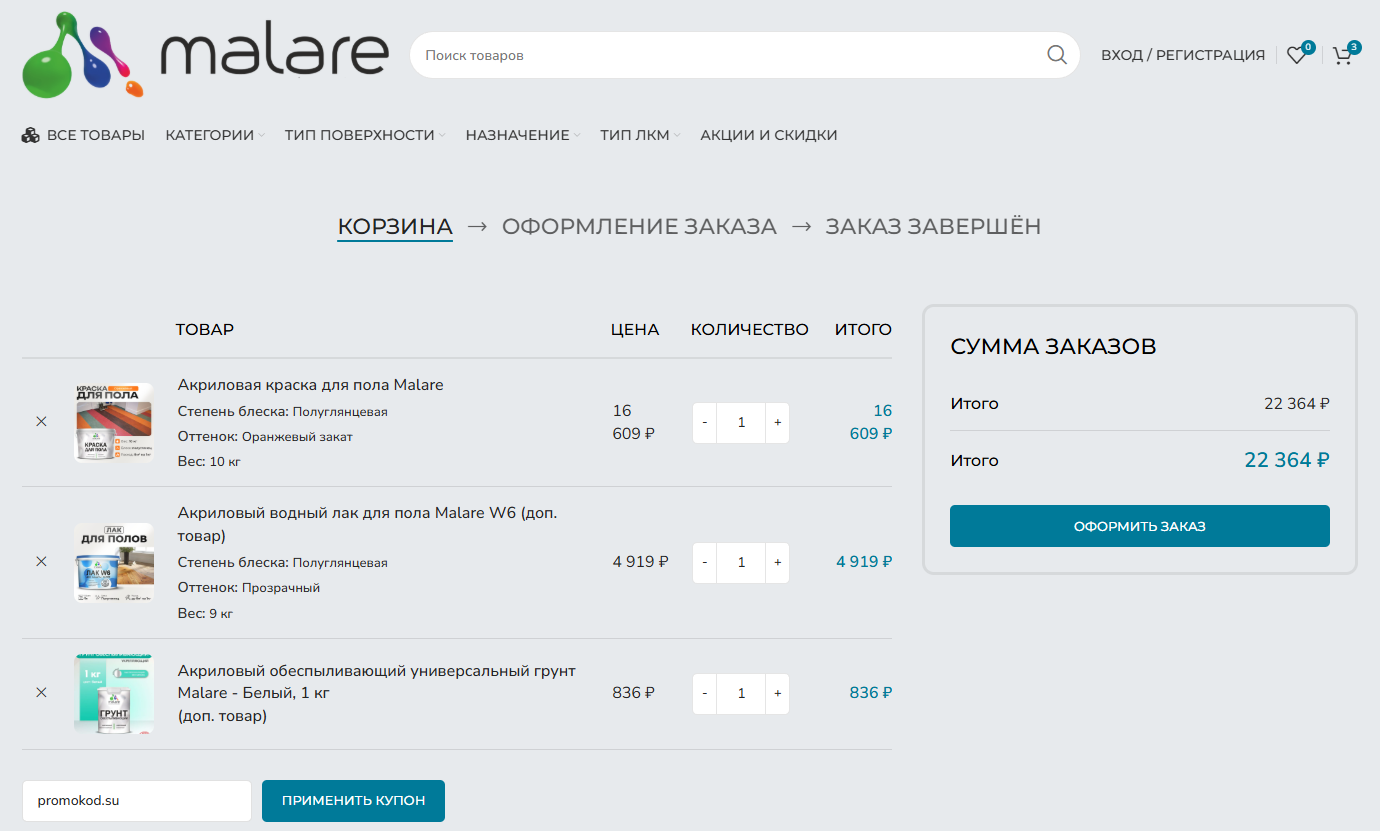
Task: Click the Вход / Регистрация link
Action: click(x=1182, y=55)
